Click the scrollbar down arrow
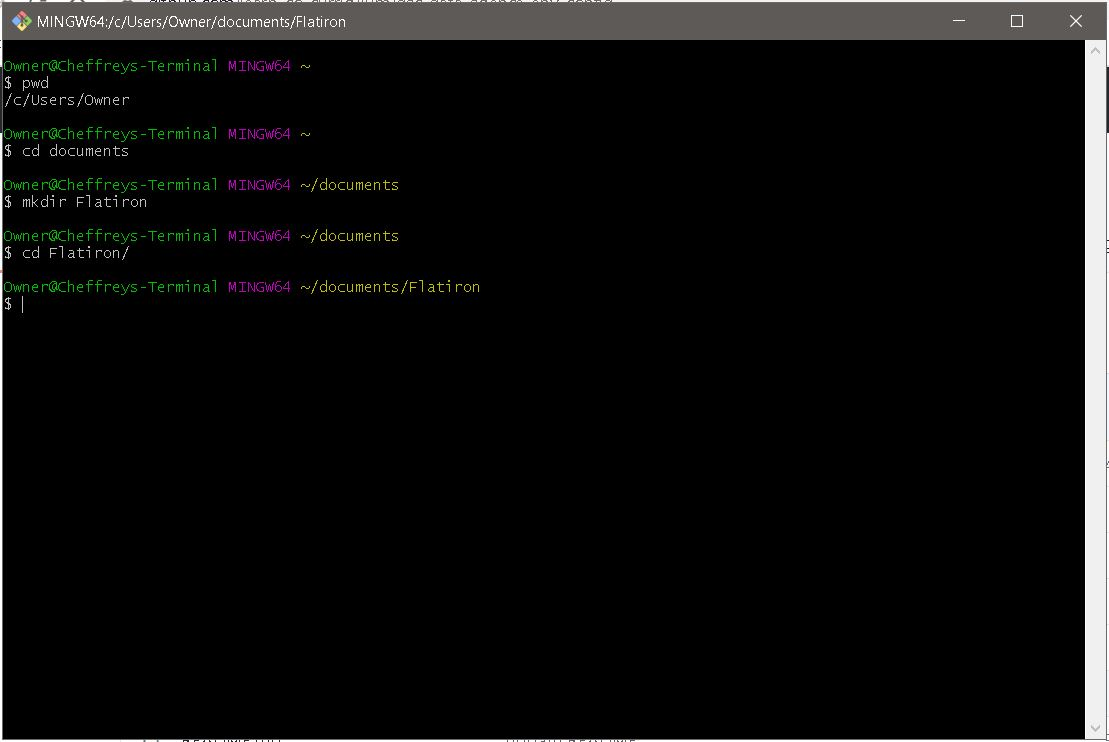Viewport: 1109px width, 742px height. (x=1095, y=728)
